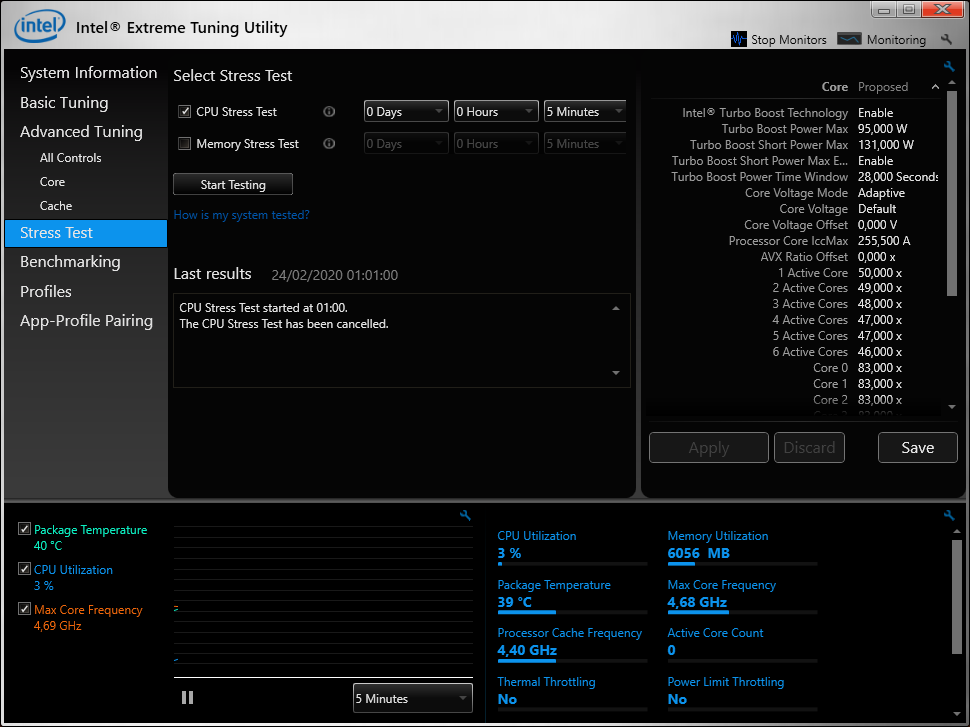Open CPU test Hours dropdown
Image resolution: width=970 pixels, height=727 pixels.
496,111
